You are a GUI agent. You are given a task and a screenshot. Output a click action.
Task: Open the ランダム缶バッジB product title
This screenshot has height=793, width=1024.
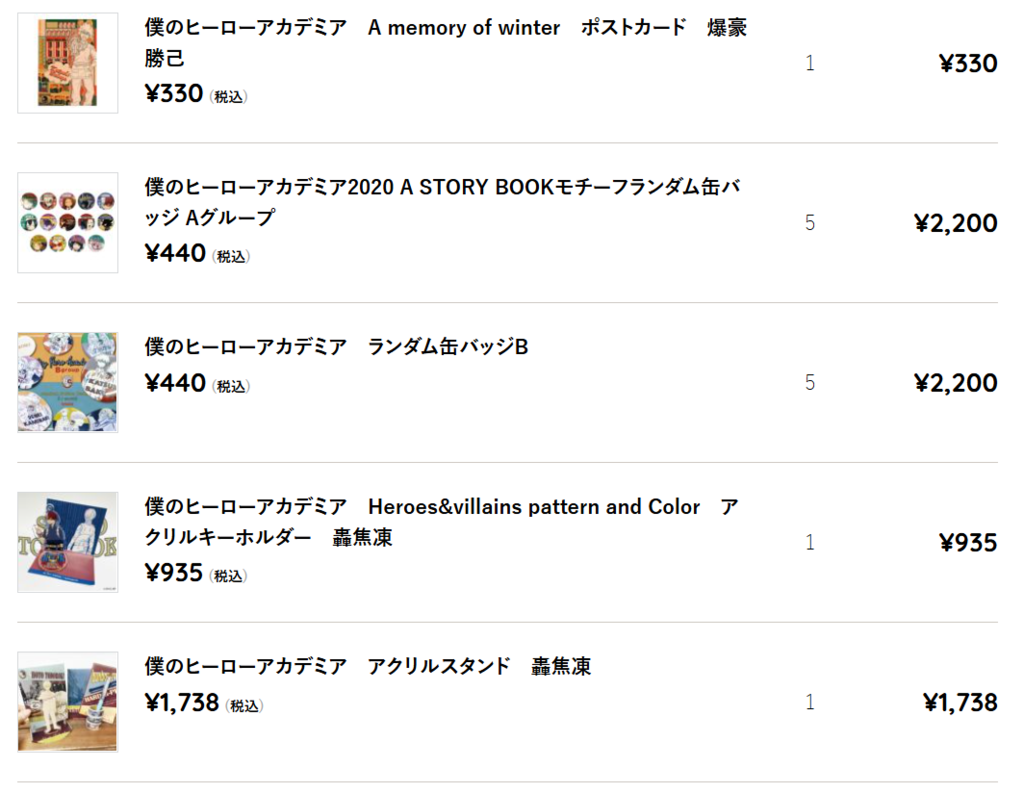click(336, 346)
